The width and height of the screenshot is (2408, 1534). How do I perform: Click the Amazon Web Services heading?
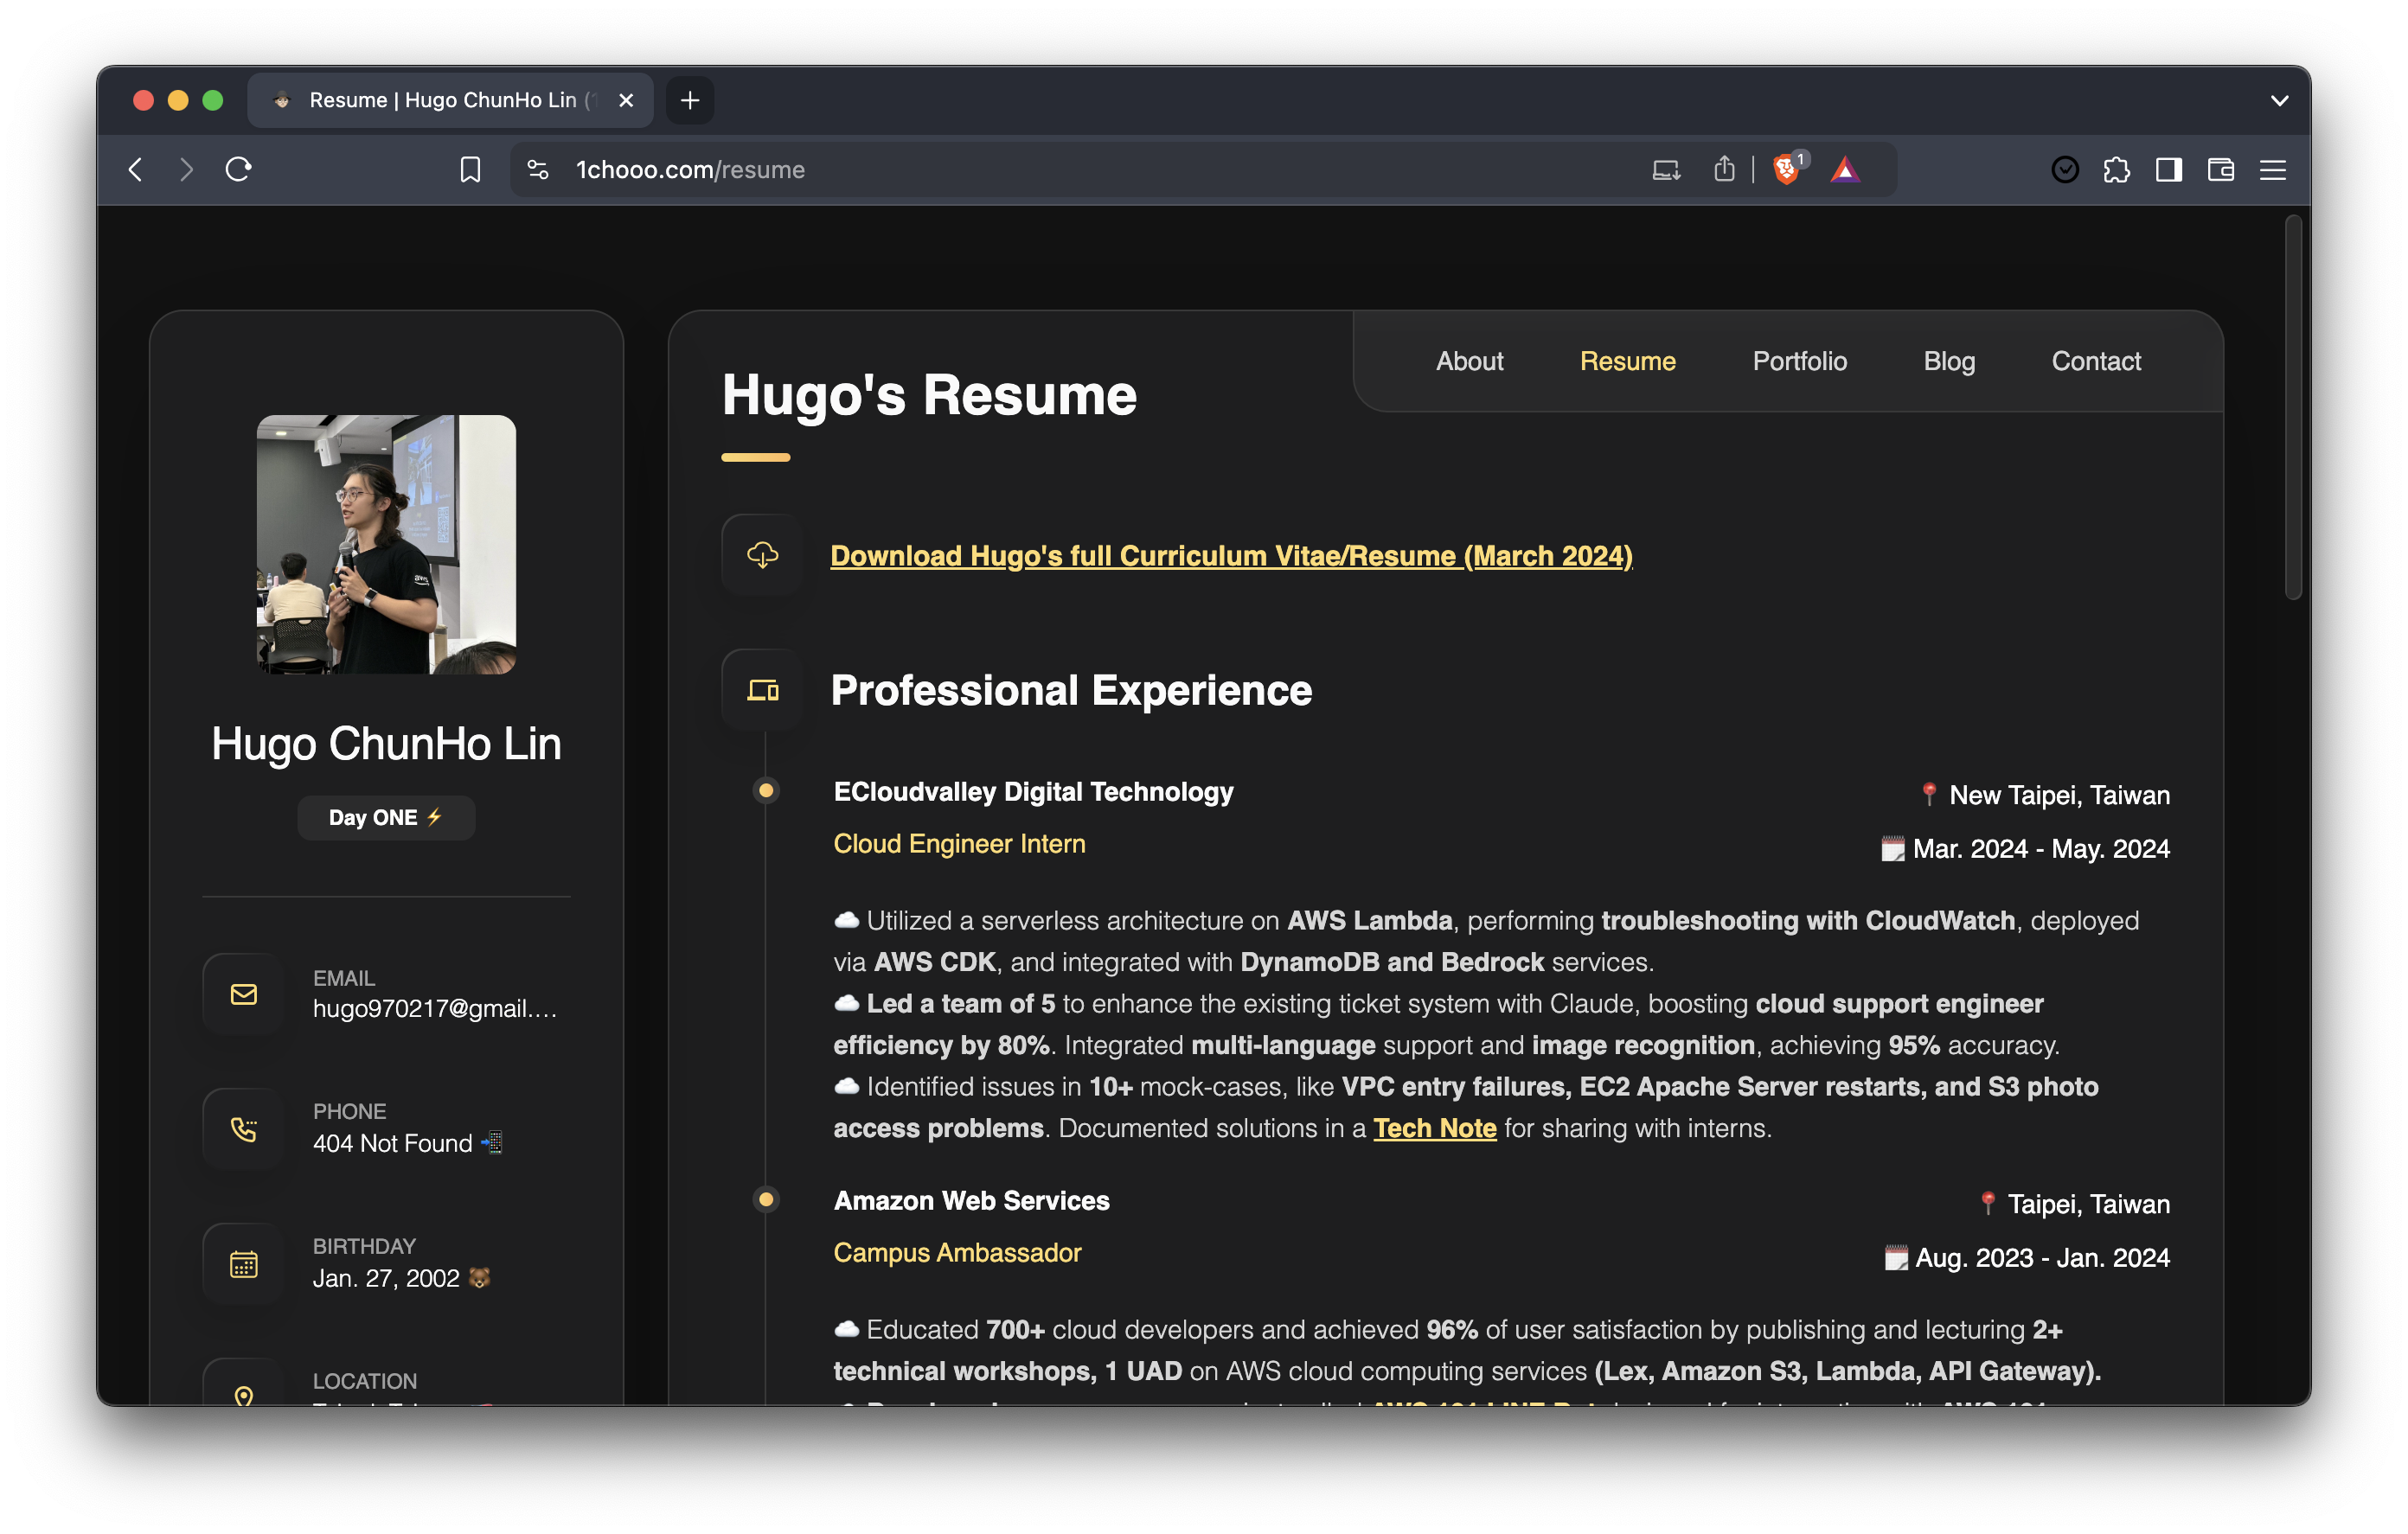pos(971,1200)
